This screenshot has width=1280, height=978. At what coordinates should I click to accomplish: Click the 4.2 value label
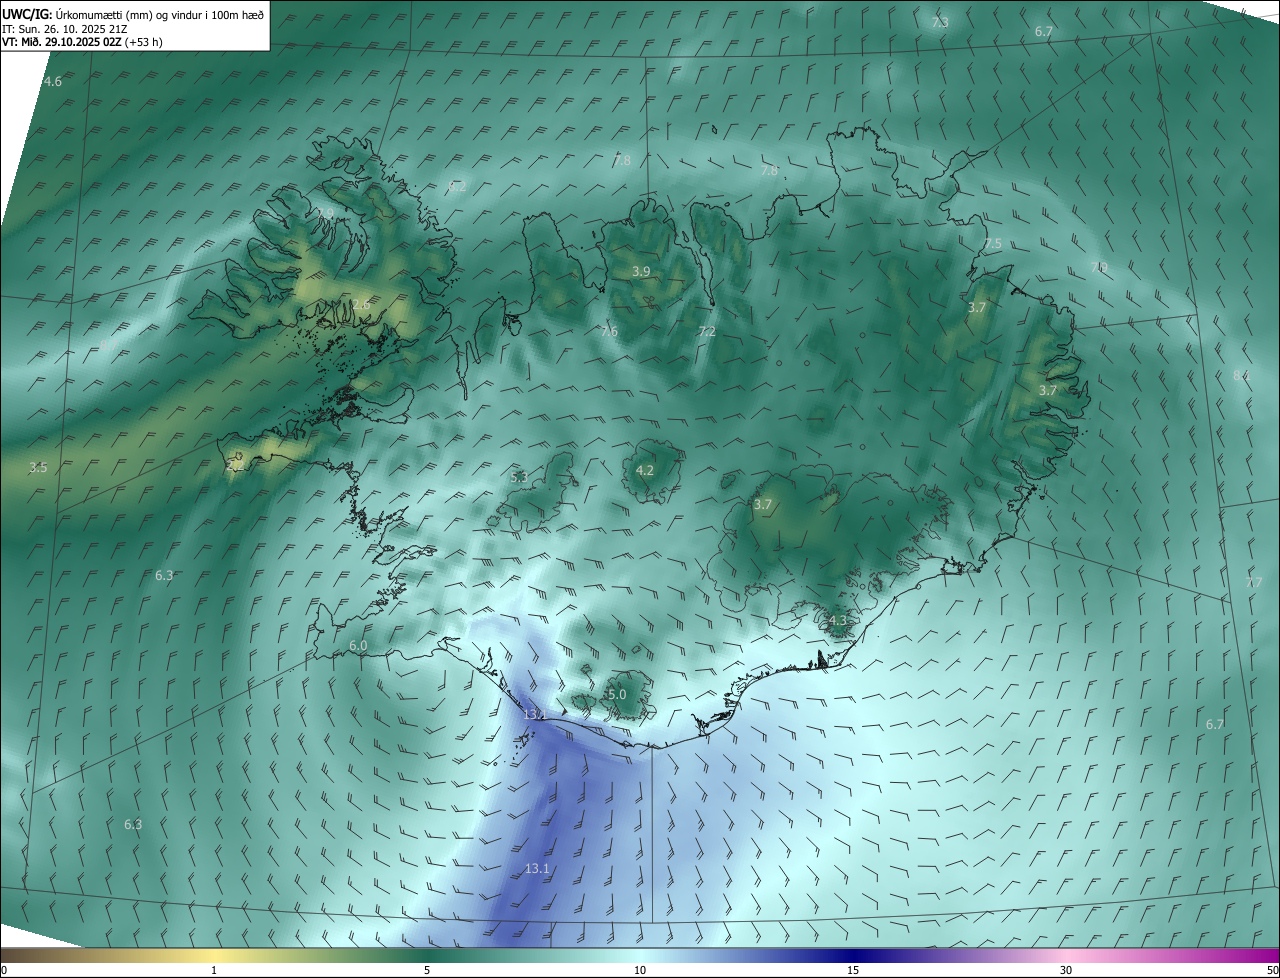click(x=645, y=470)
